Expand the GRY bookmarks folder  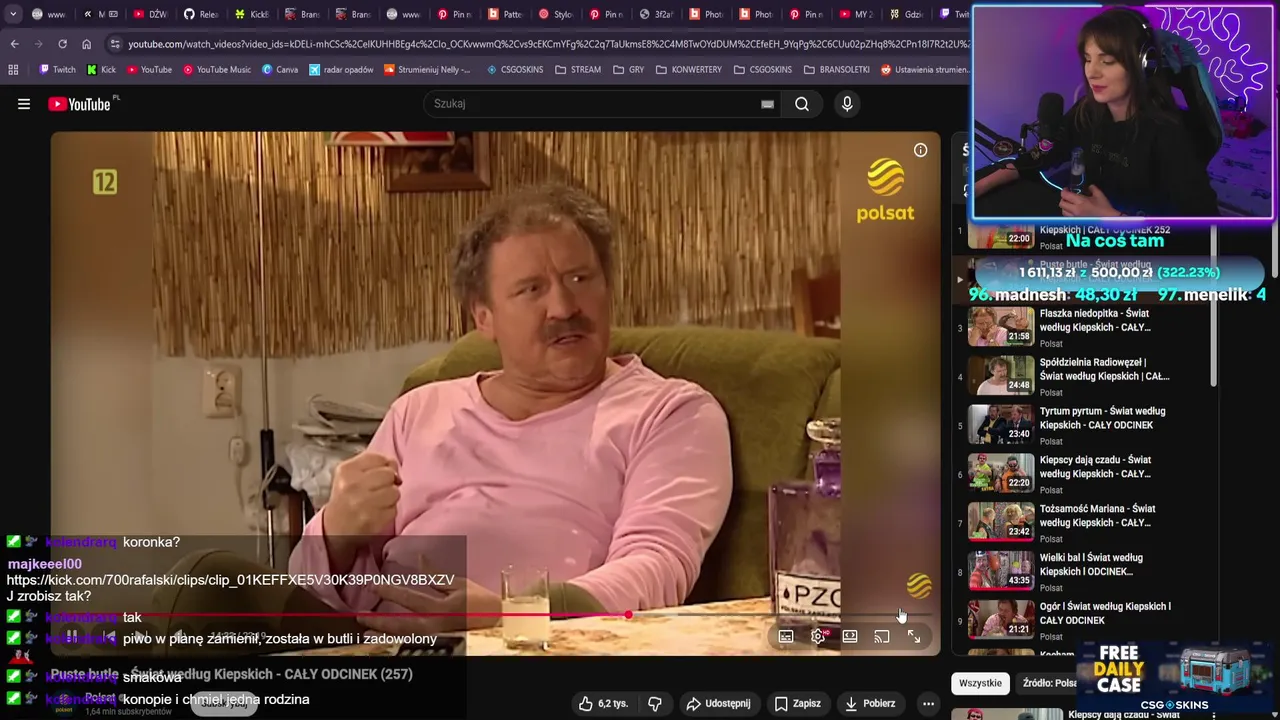(629, 70)
